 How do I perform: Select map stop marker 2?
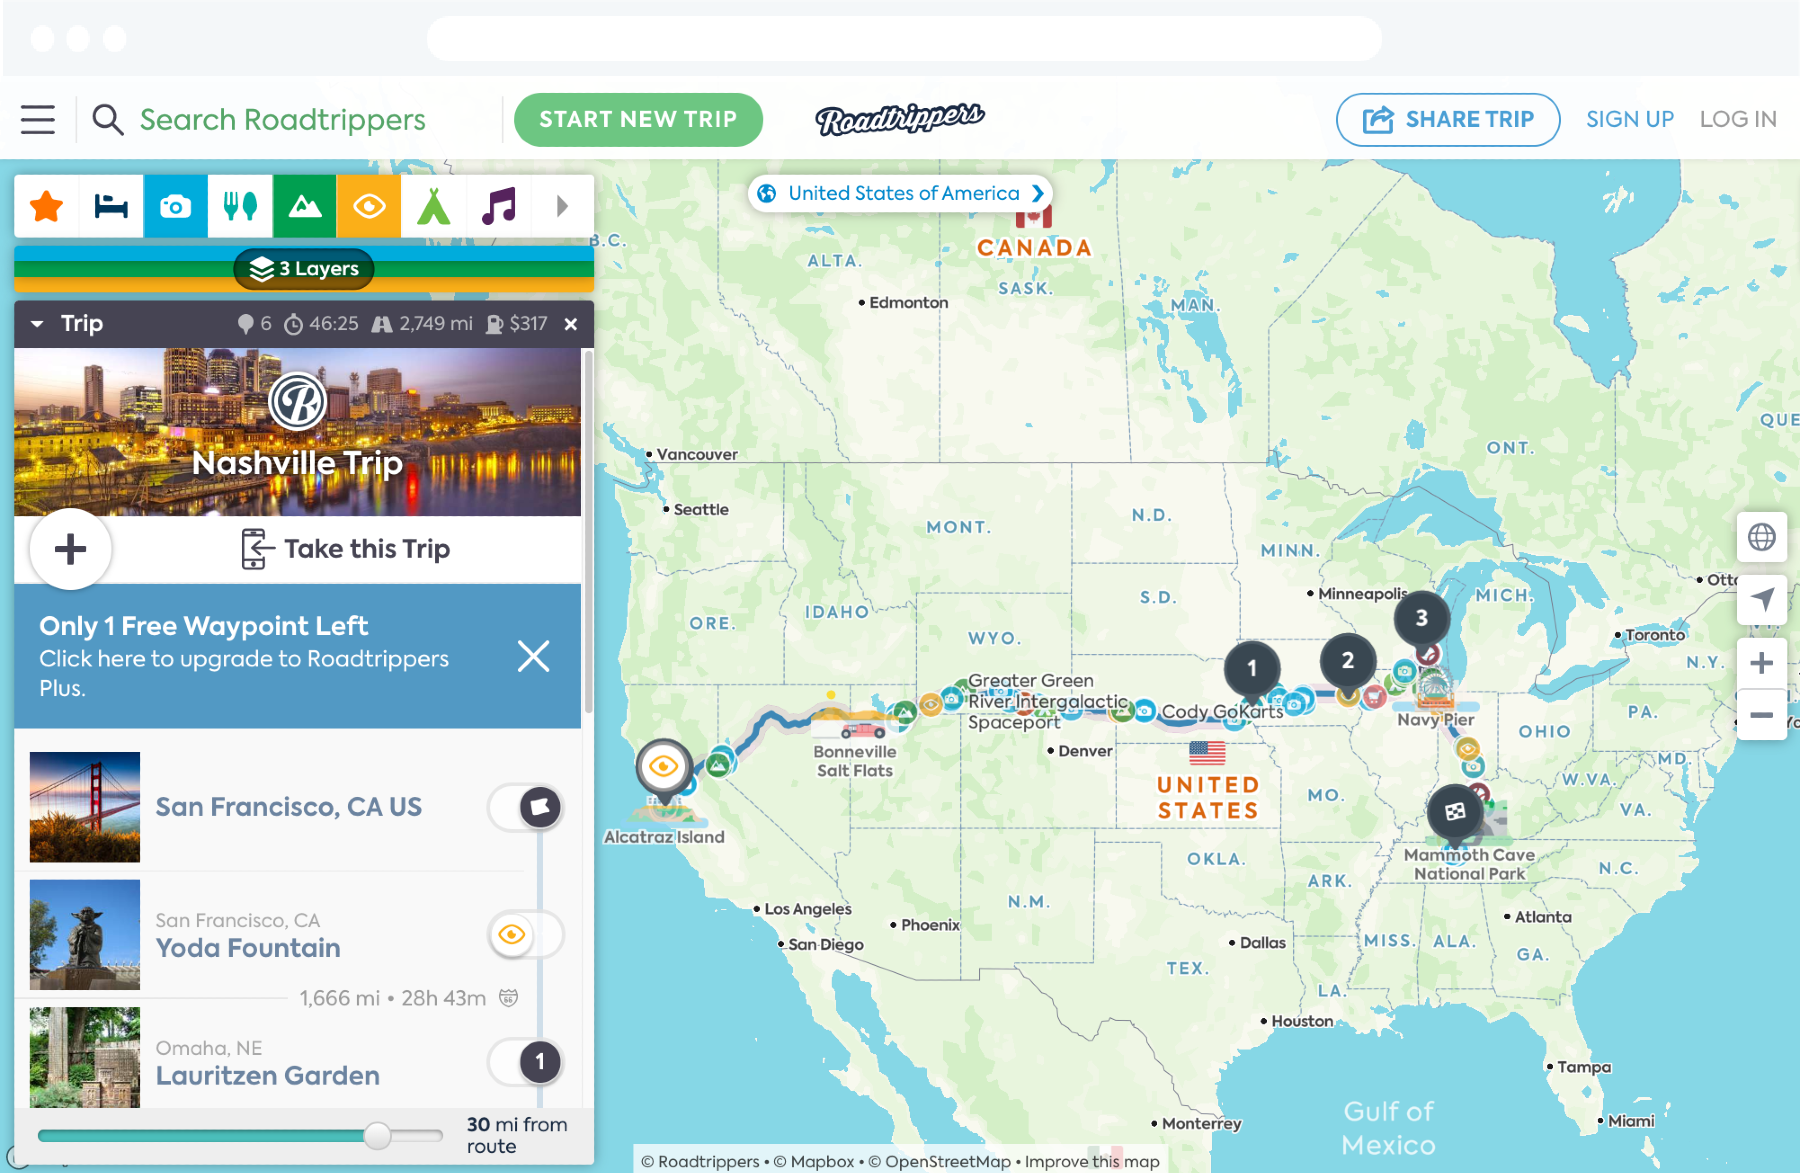(1348, 660)
